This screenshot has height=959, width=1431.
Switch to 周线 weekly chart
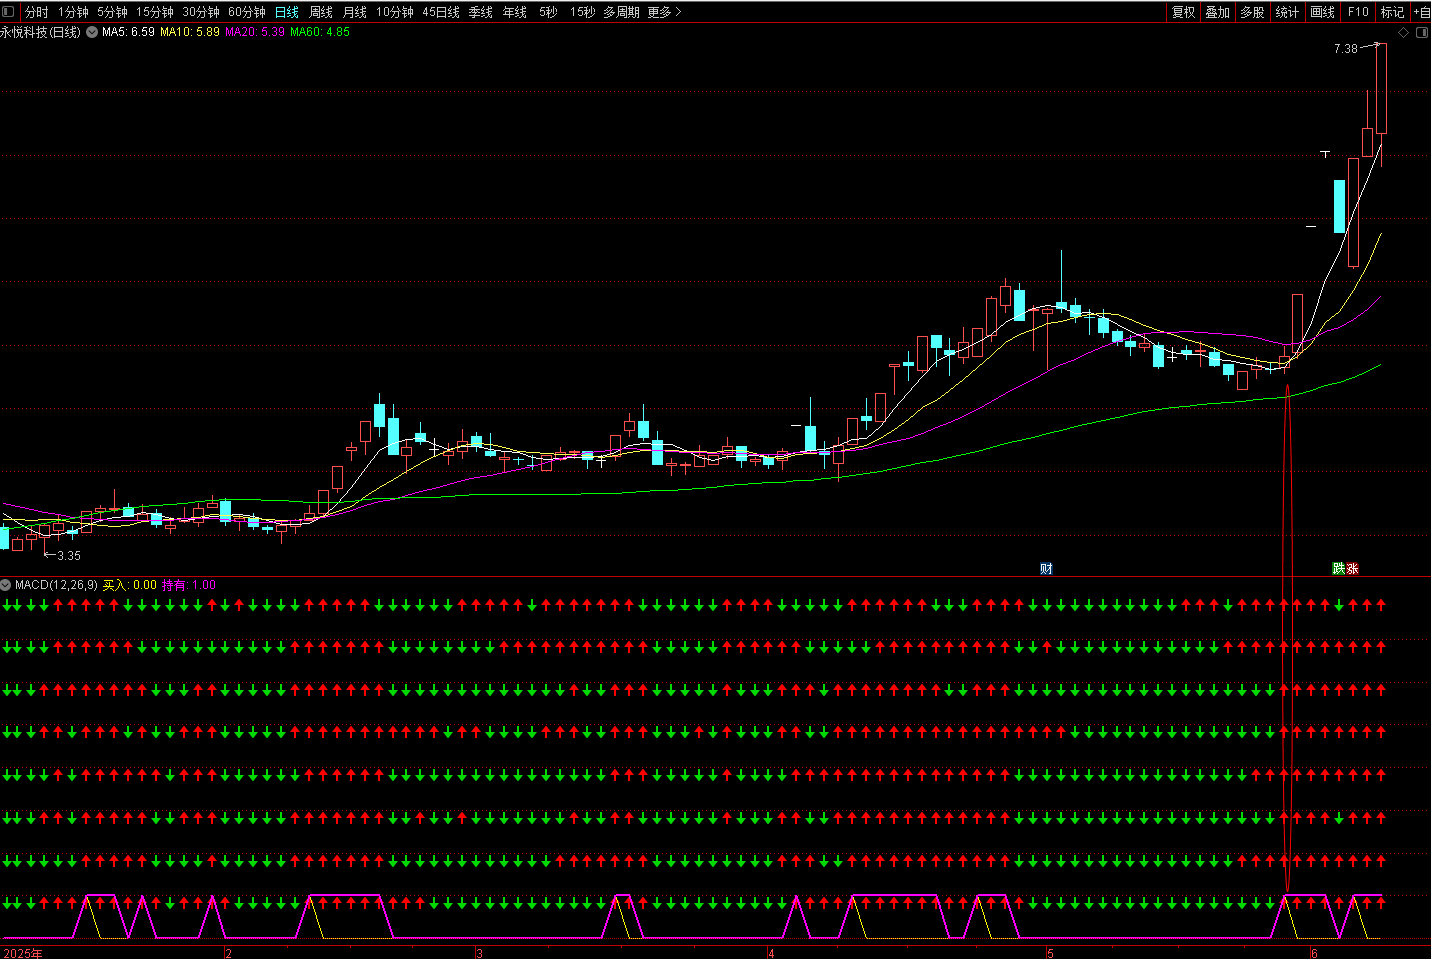coord(321,12)
